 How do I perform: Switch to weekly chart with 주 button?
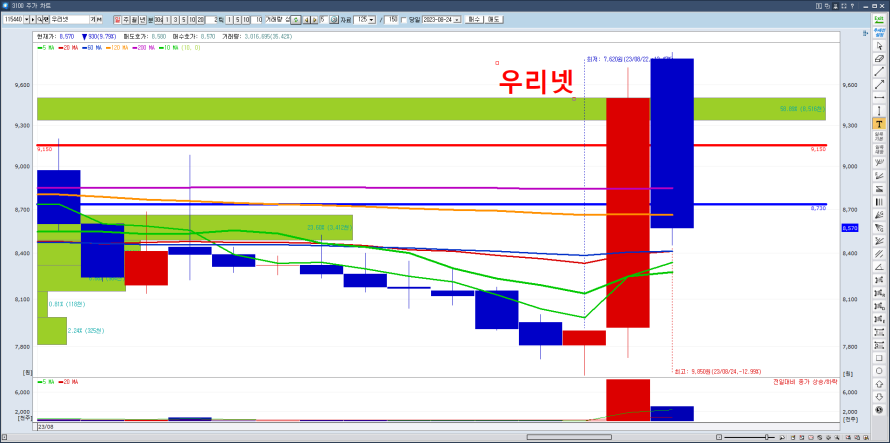click(x=126, y=19)
